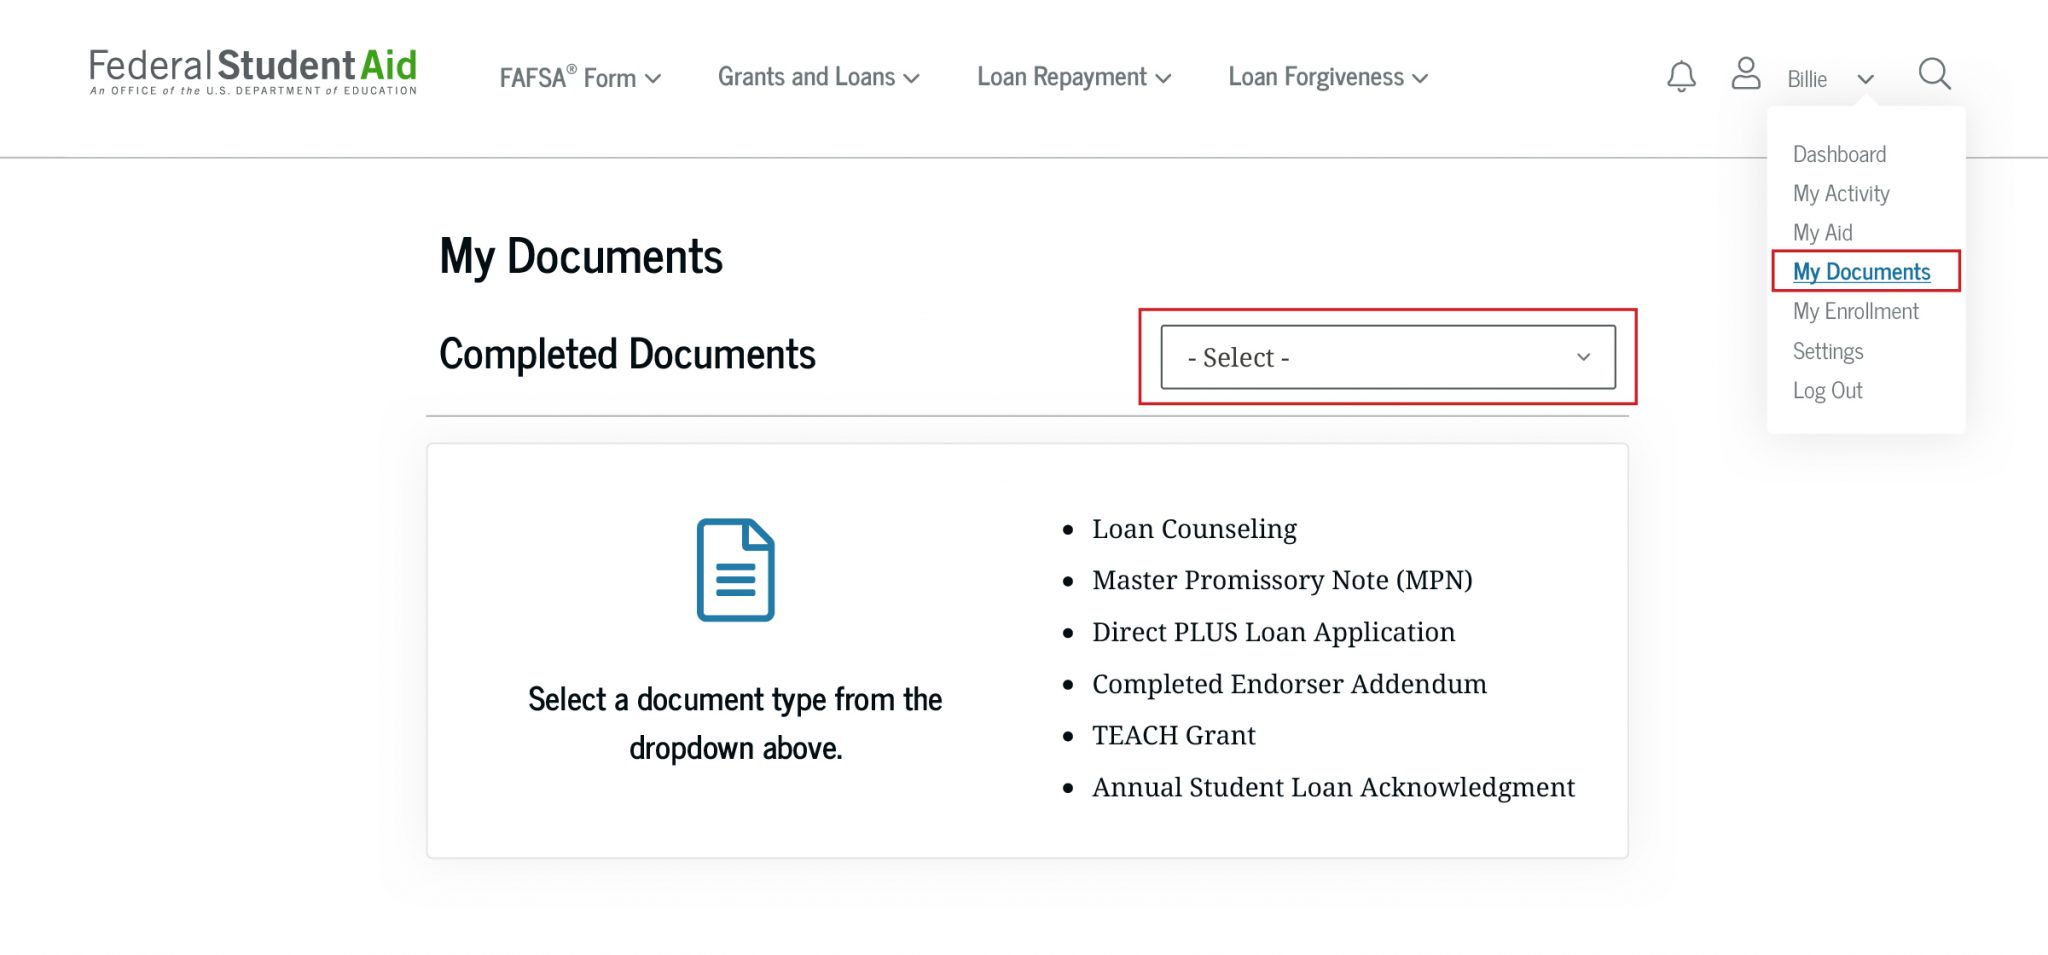Open the notifications bell icon
The image size is (2048, 955).
coord(1681,77)
